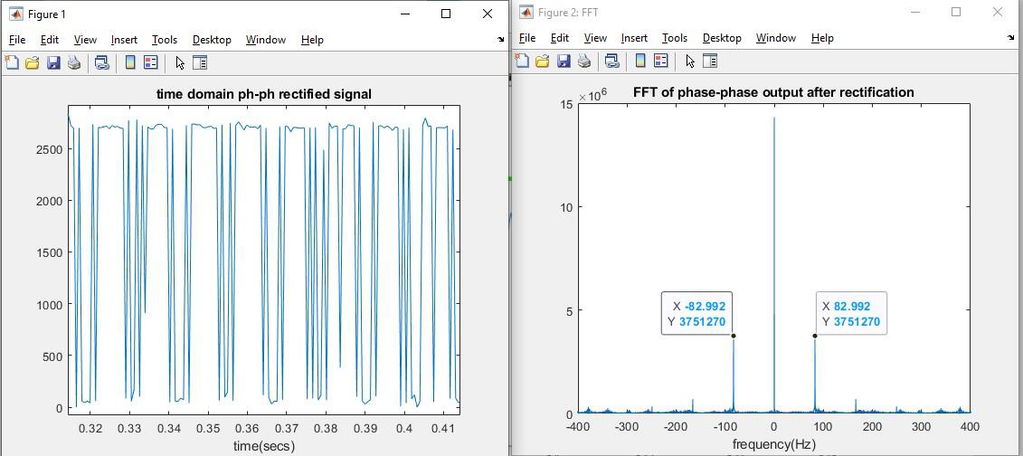Open File menu in Figure 2: FFT

527,38
